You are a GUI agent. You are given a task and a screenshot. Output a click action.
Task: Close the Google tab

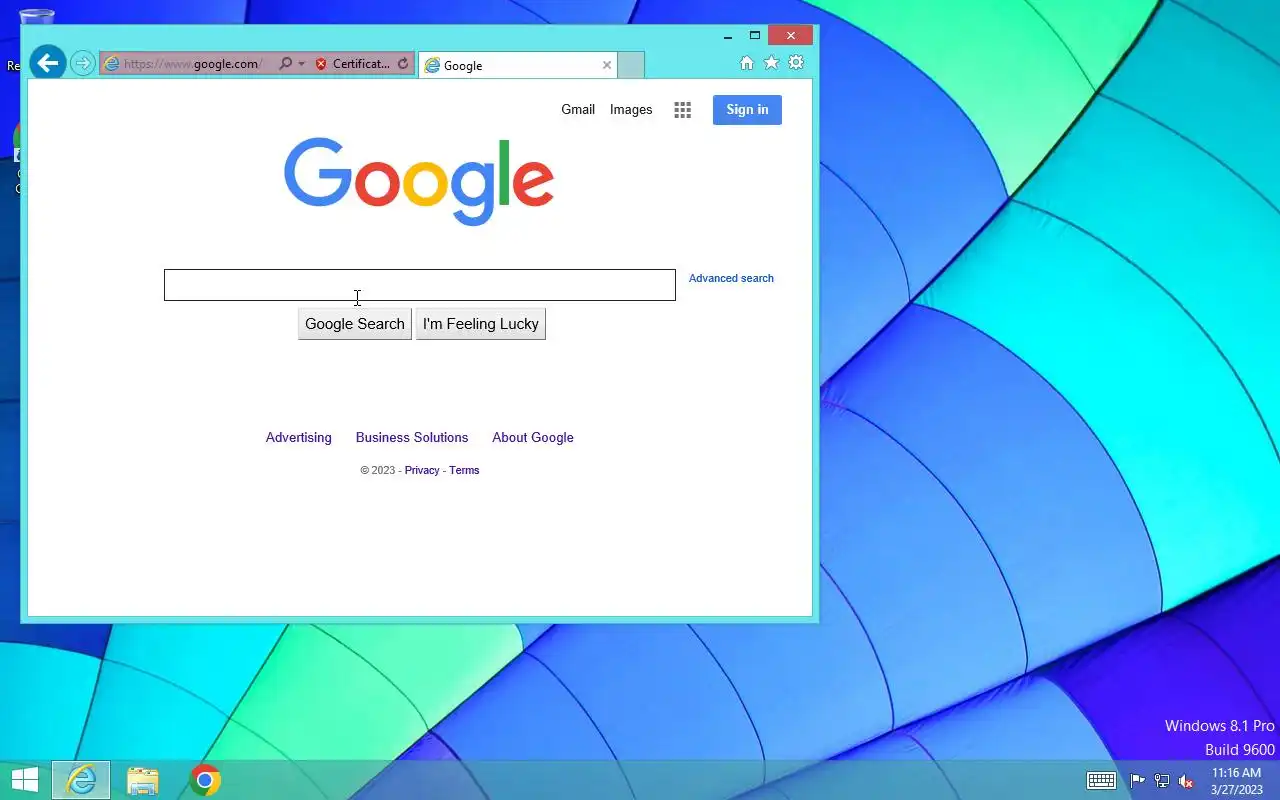coord(606,65)
